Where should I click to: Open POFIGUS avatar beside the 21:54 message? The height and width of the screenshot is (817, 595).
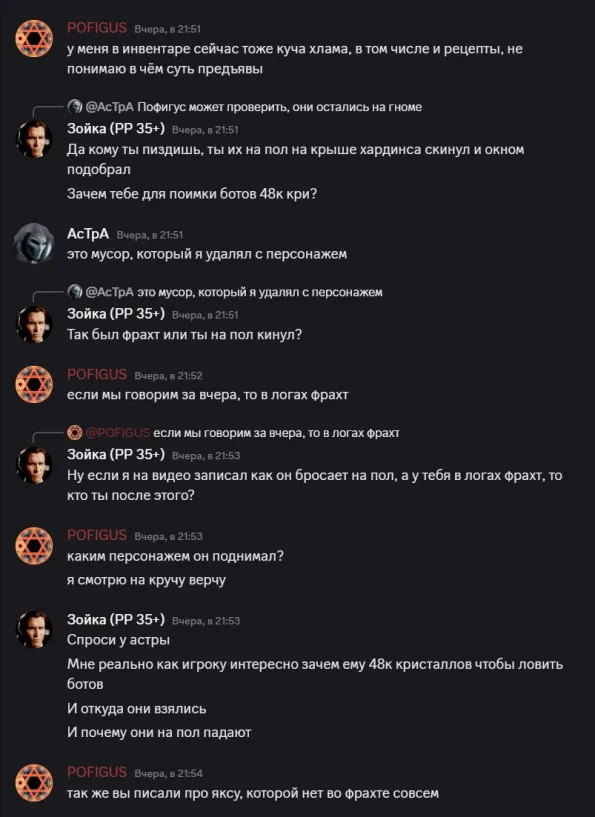coord(34,783)
